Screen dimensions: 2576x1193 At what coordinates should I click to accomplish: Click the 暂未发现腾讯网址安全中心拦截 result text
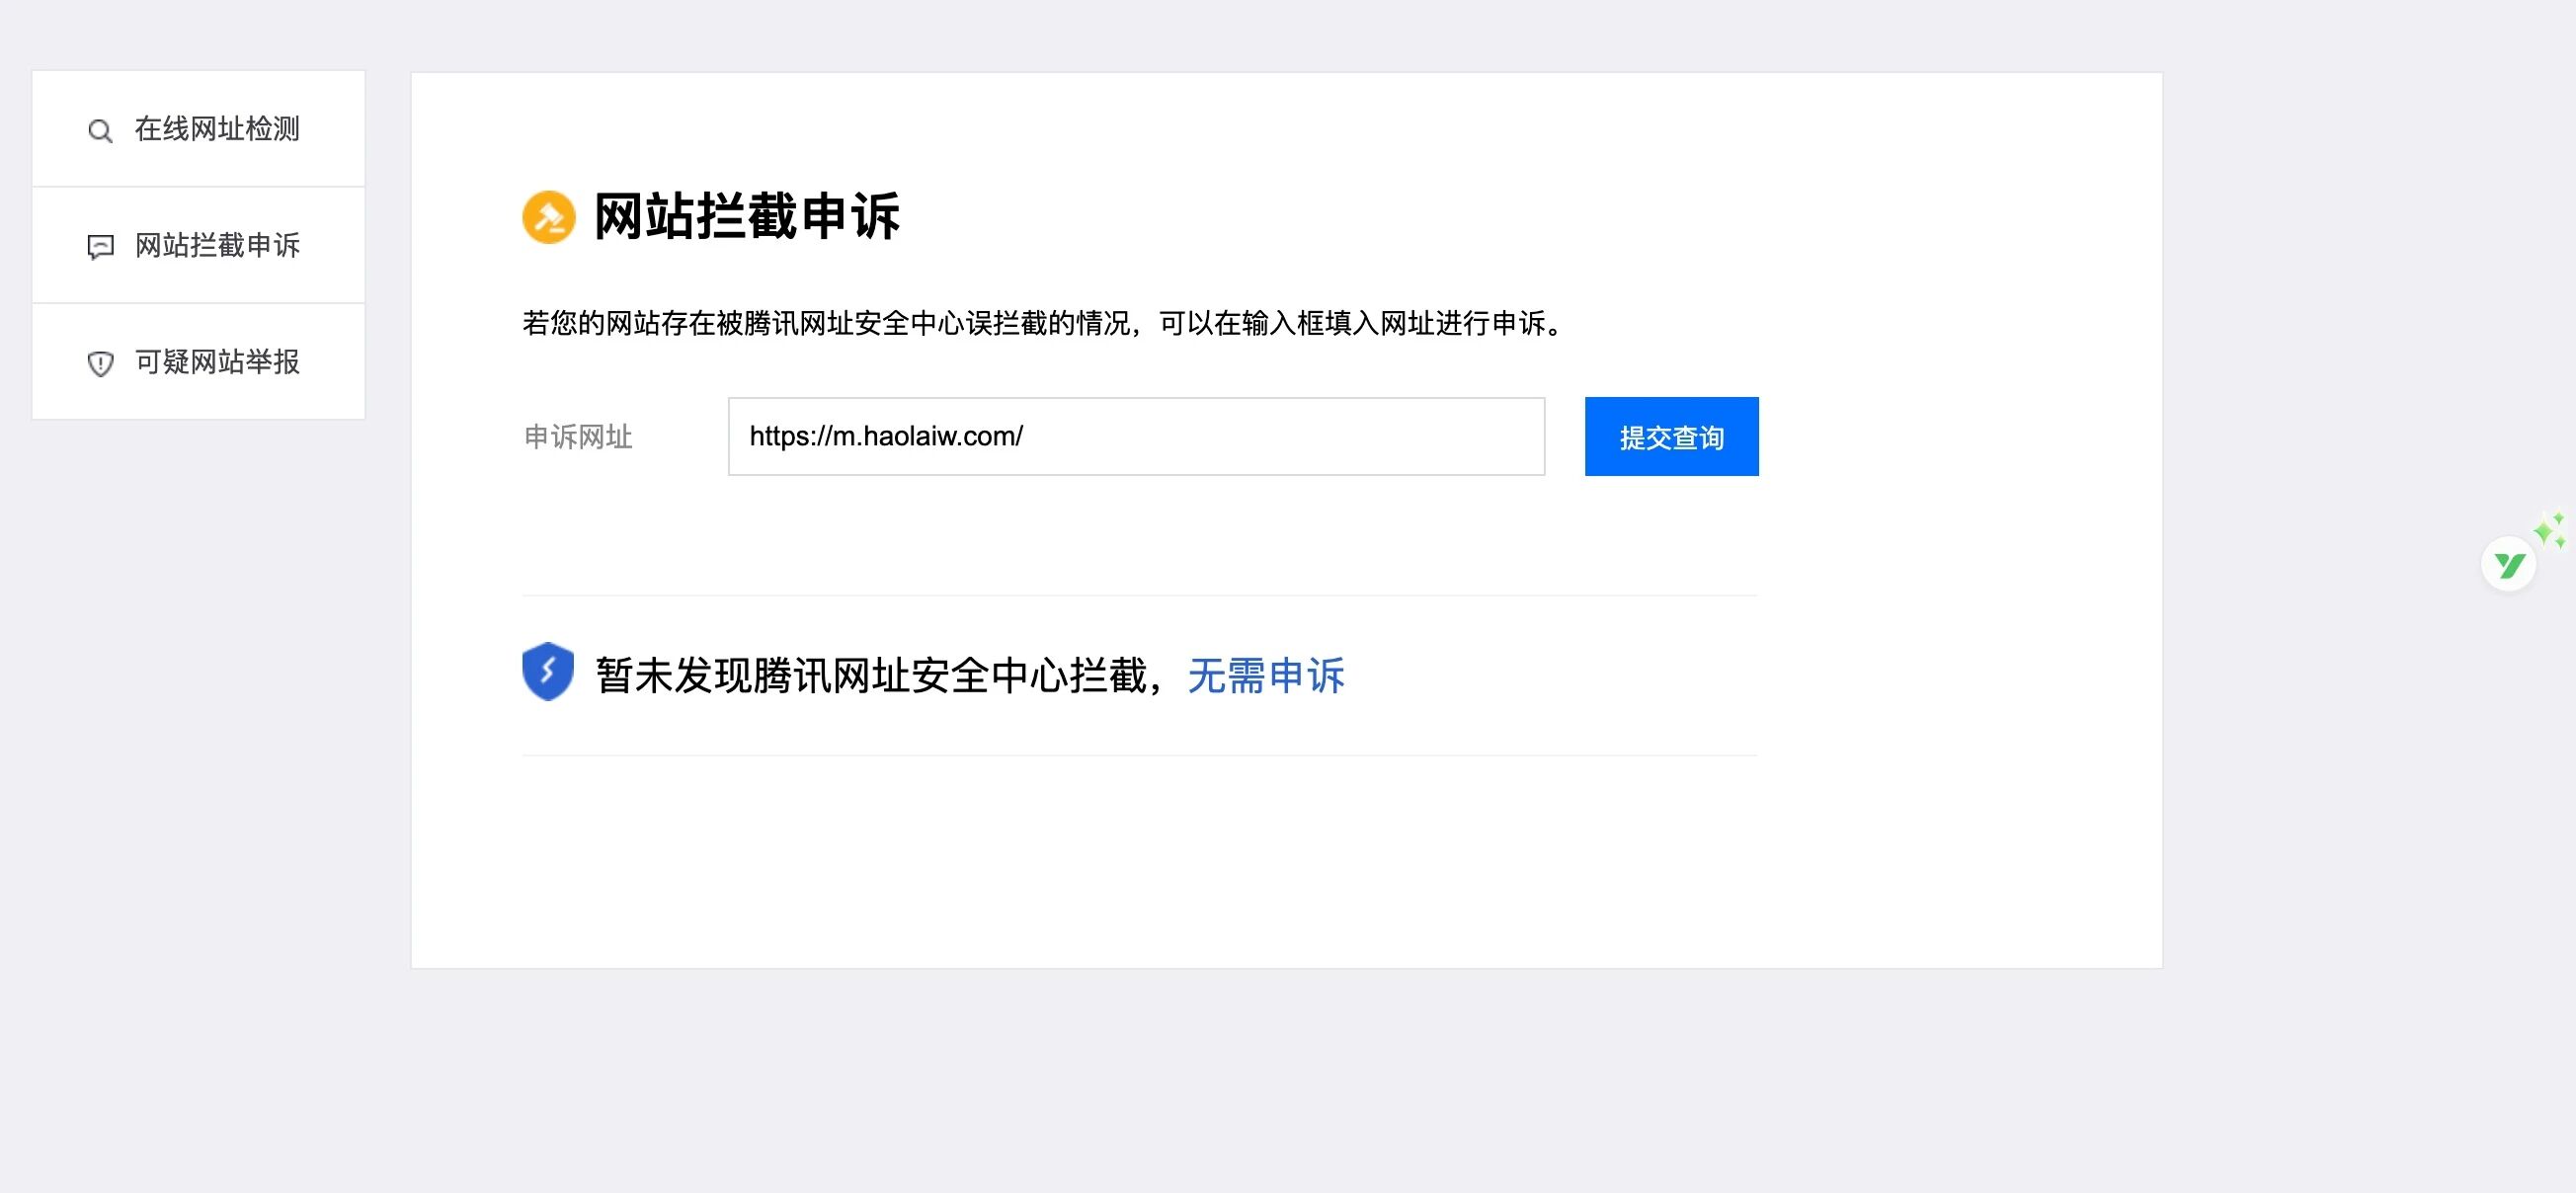pos(870,676)
